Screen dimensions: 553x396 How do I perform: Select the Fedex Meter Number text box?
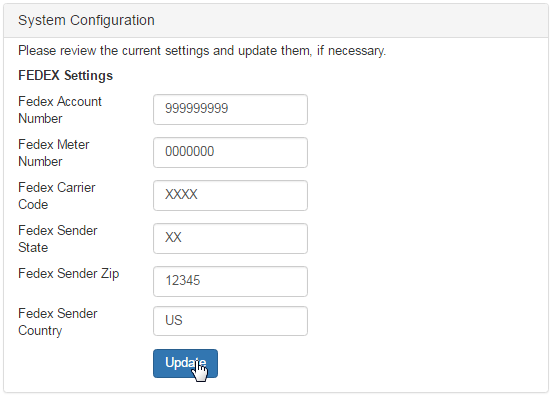click(x=230, y=152)
